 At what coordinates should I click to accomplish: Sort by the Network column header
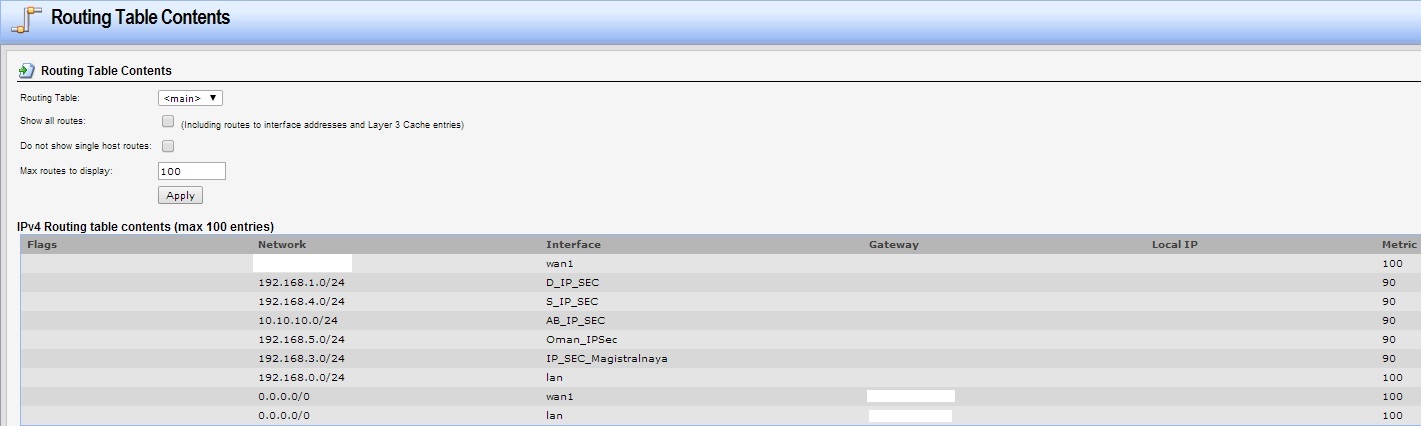[282, 244]
